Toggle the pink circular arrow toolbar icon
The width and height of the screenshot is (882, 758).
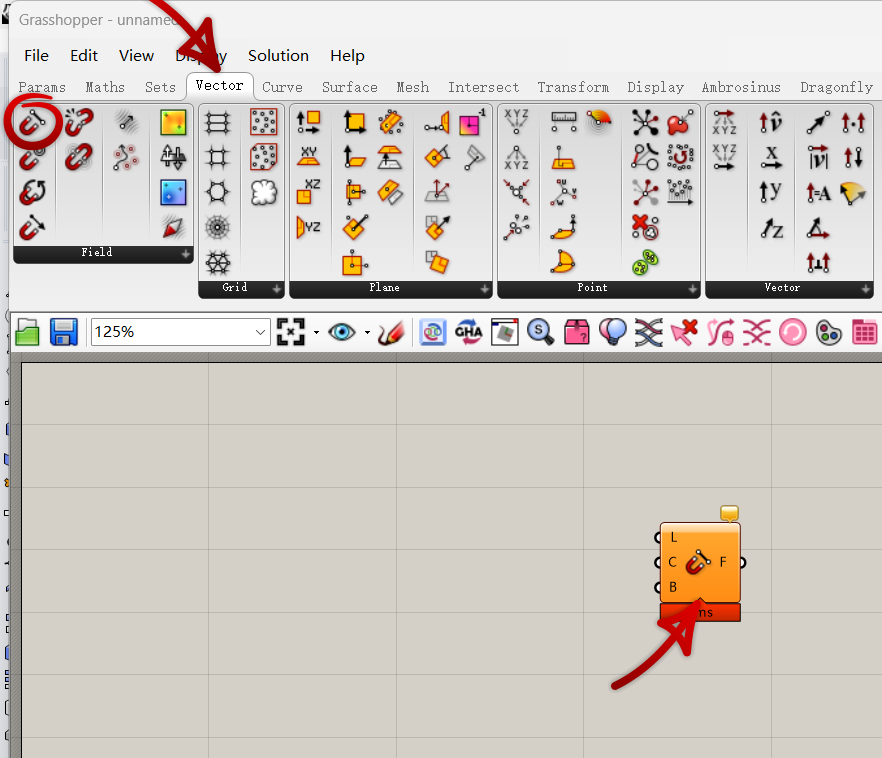pyautogui.click(x=793, y=332)
